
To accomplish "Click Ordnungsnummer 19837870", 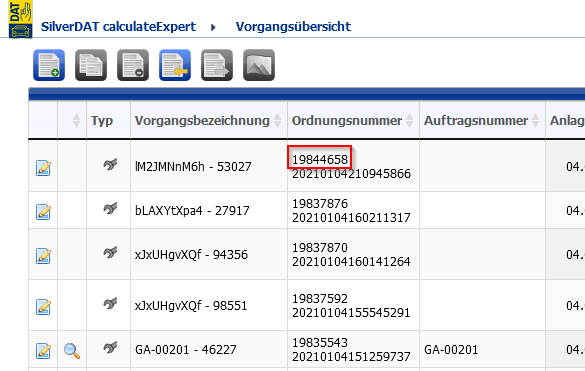I will pyautogui.click(x=320, y=248).
